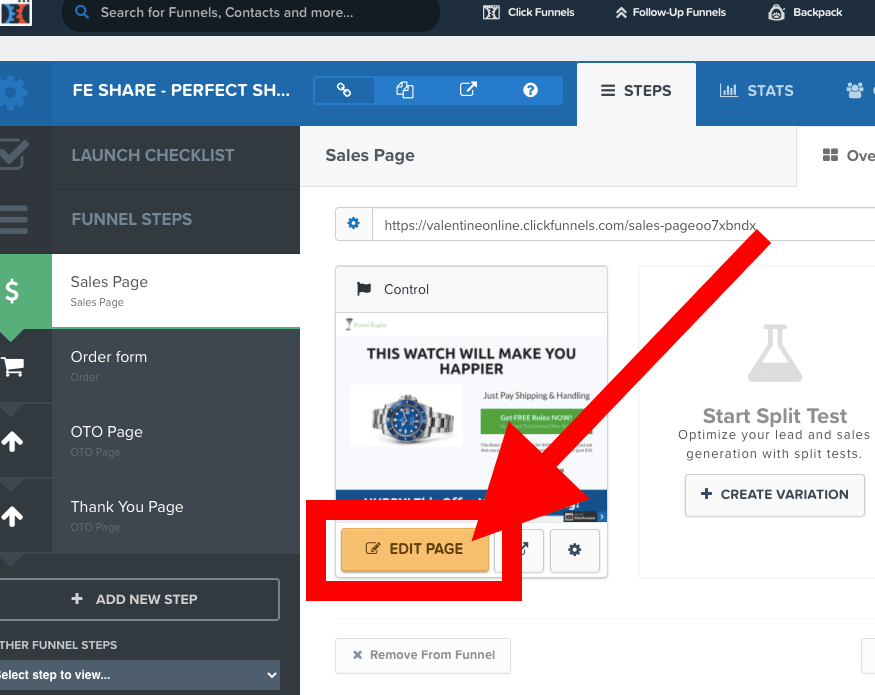The width and height of the screenshot is (875, 695).
Task: Click Thank You Page up-arrow icon
Action: [x=12, y=516]
